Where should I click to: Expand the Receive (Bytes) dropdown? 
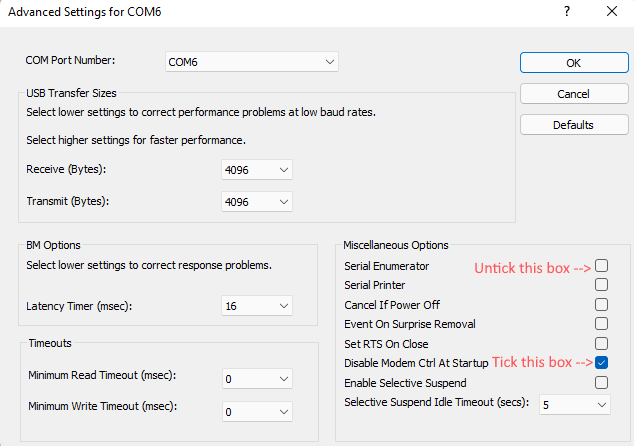point(257,170)
